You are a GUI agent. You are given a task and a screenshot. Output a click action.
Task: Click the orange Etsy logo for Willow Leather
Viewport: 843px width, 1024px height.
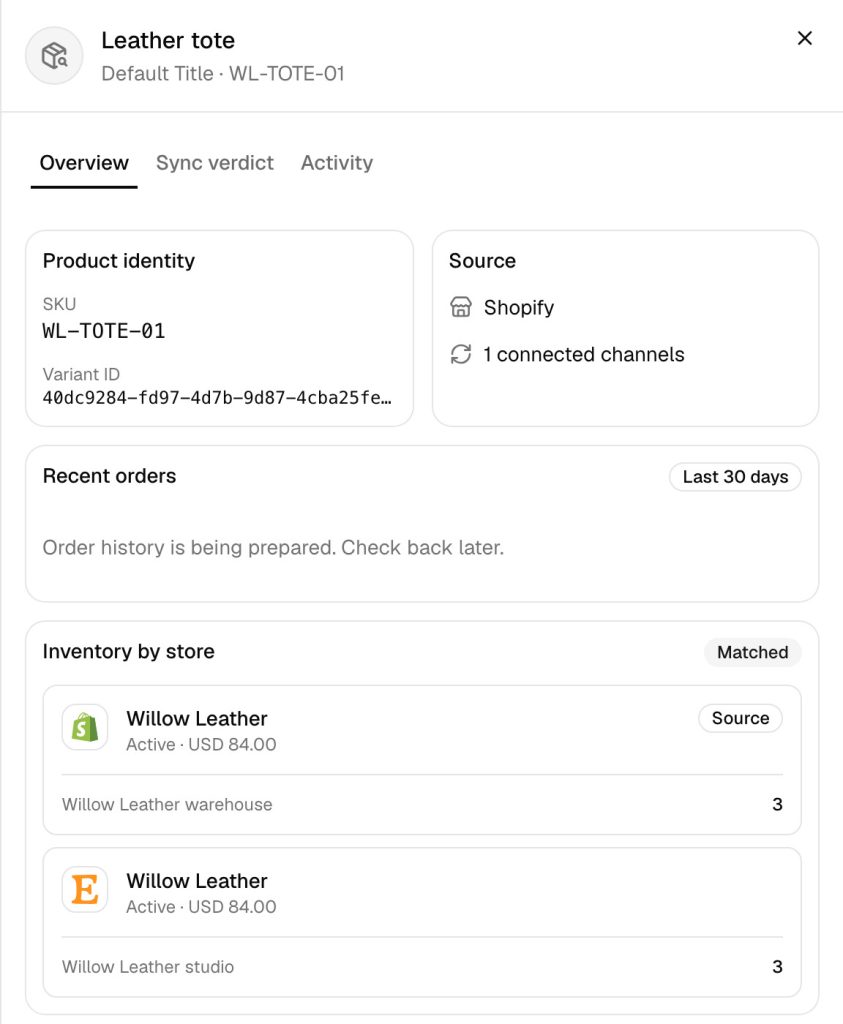click(85, 889)
